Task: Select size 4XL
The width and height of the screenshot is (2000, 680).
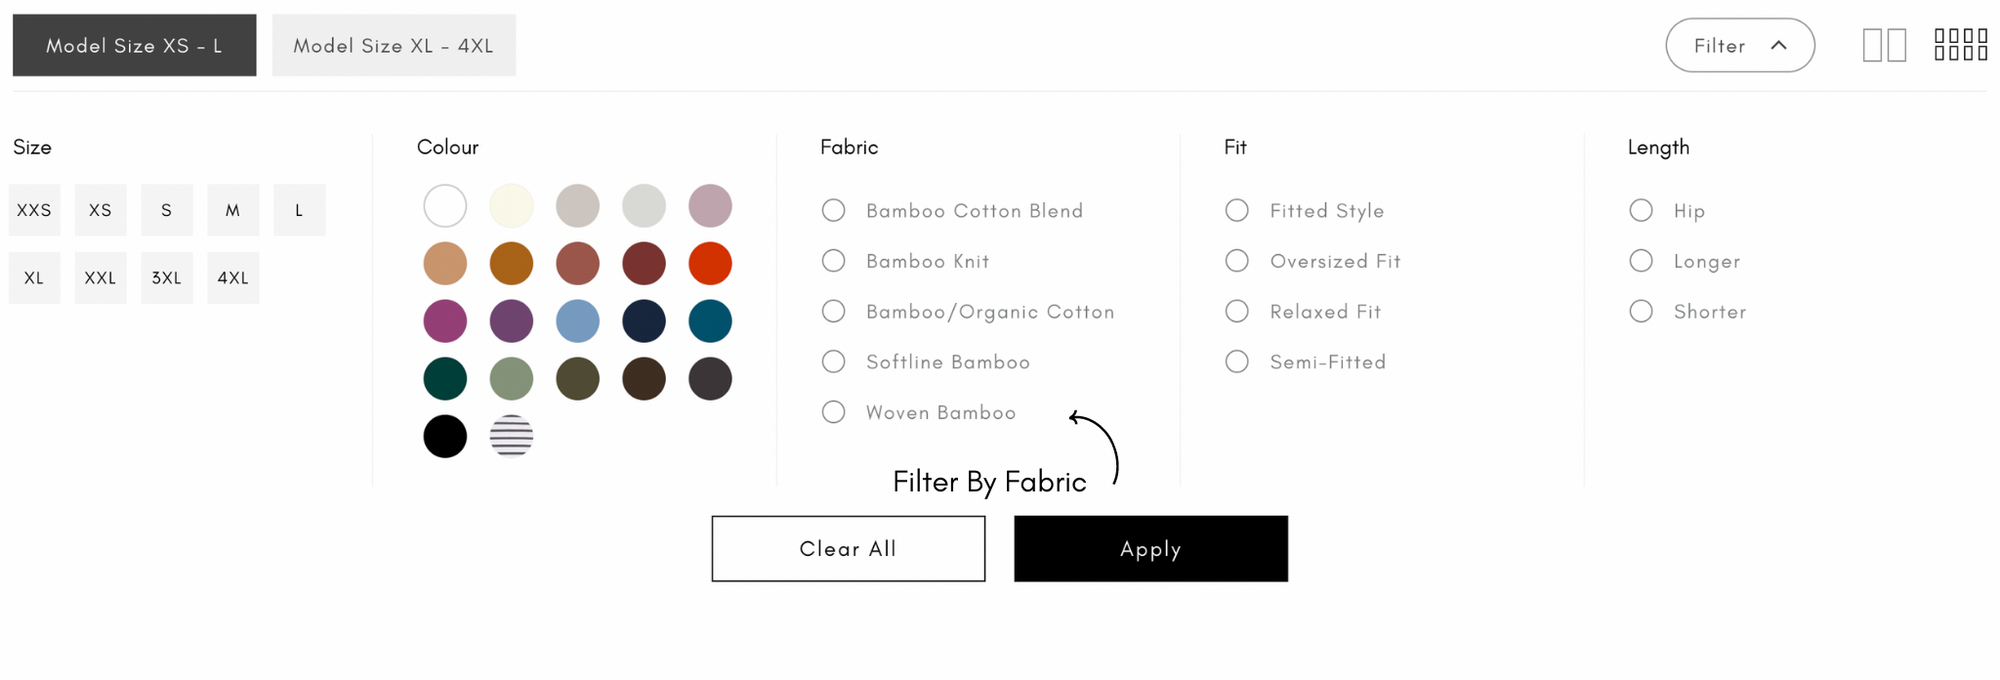Action: [x=233, y=278]
